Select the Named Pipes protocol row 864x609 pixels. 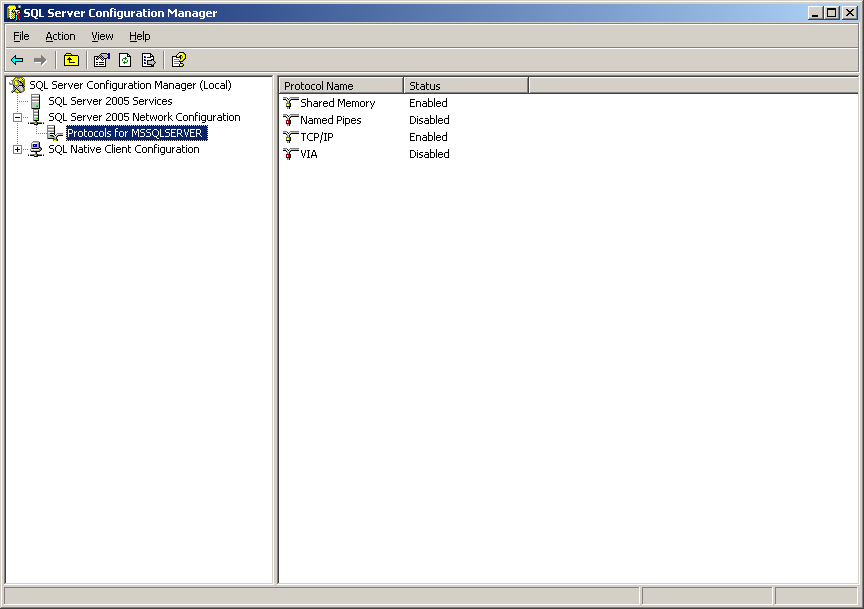(331, 120)
